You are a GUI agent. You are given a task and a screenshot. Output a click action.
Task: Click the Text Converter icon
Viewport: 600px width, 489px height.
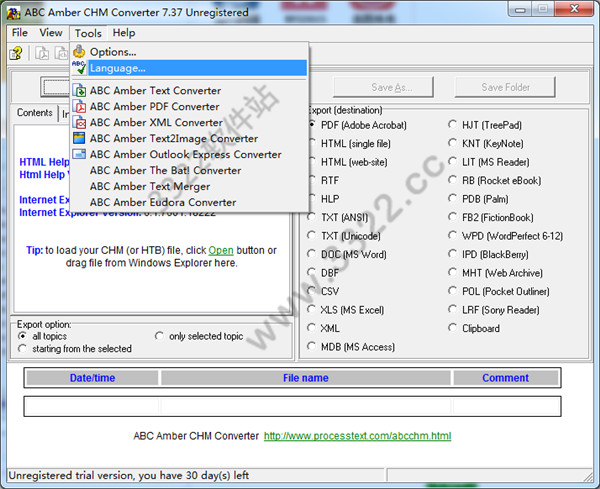tap(79, 91)
